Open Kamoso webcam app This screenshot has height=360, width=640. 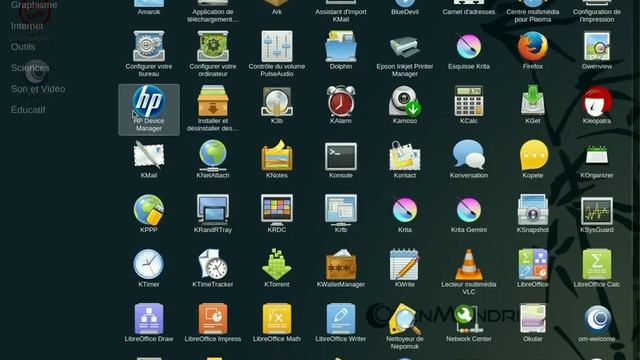tap(404, 105)
